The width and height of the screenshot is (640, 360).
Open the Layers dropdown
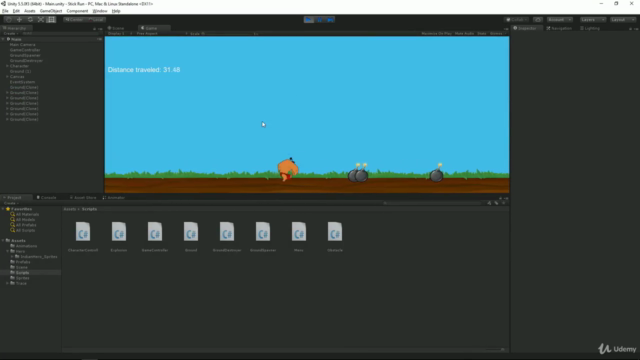pyautogui.click(x=593, y=20)
